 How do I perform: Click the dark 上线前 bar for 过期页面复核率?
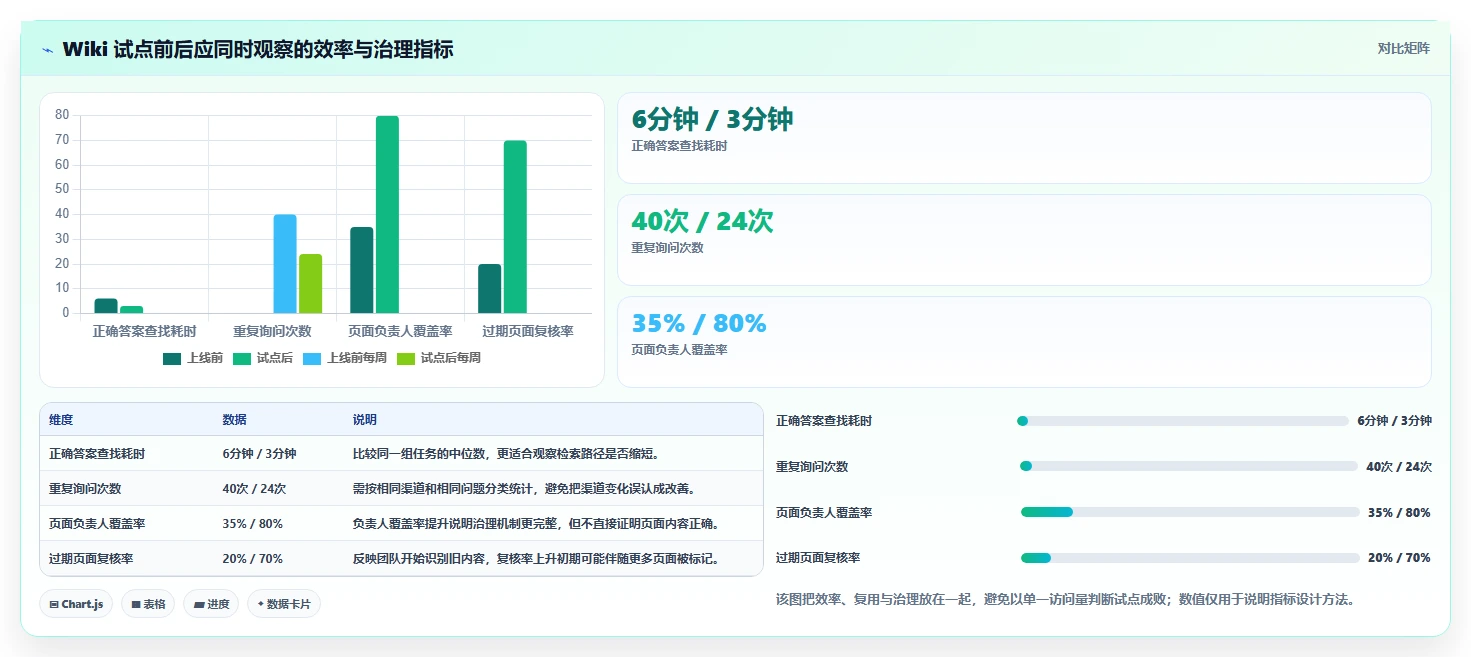click(490, 288)
